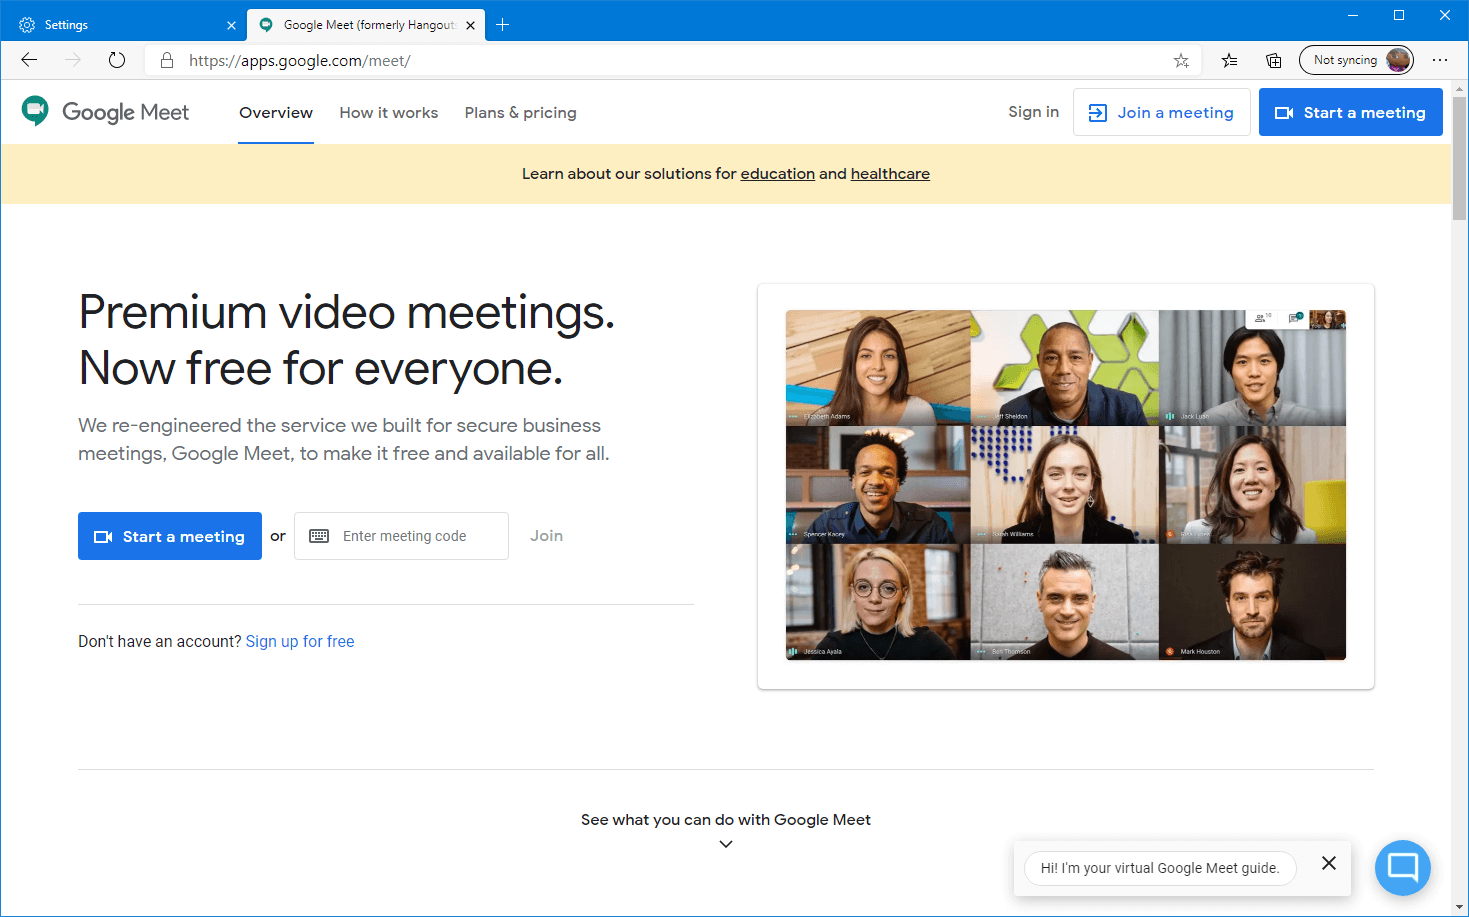This screenshot has height=917, width=1469.
Task: Dismiss the virtual guide popup message
Action: [x=1328, y=863]
